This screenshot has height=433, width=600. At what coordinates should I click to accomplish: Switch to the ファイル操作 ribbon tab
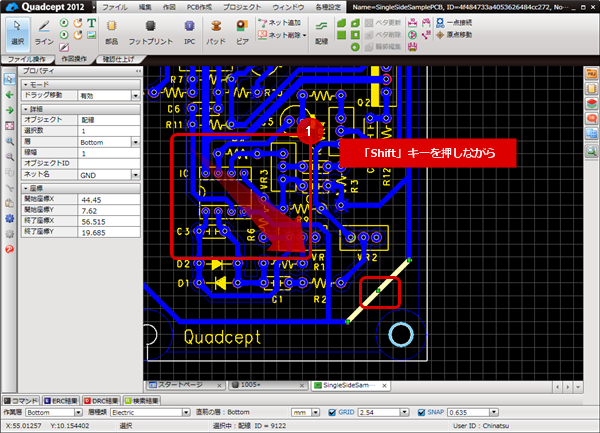pyautogui.click(x=26, y=59)
